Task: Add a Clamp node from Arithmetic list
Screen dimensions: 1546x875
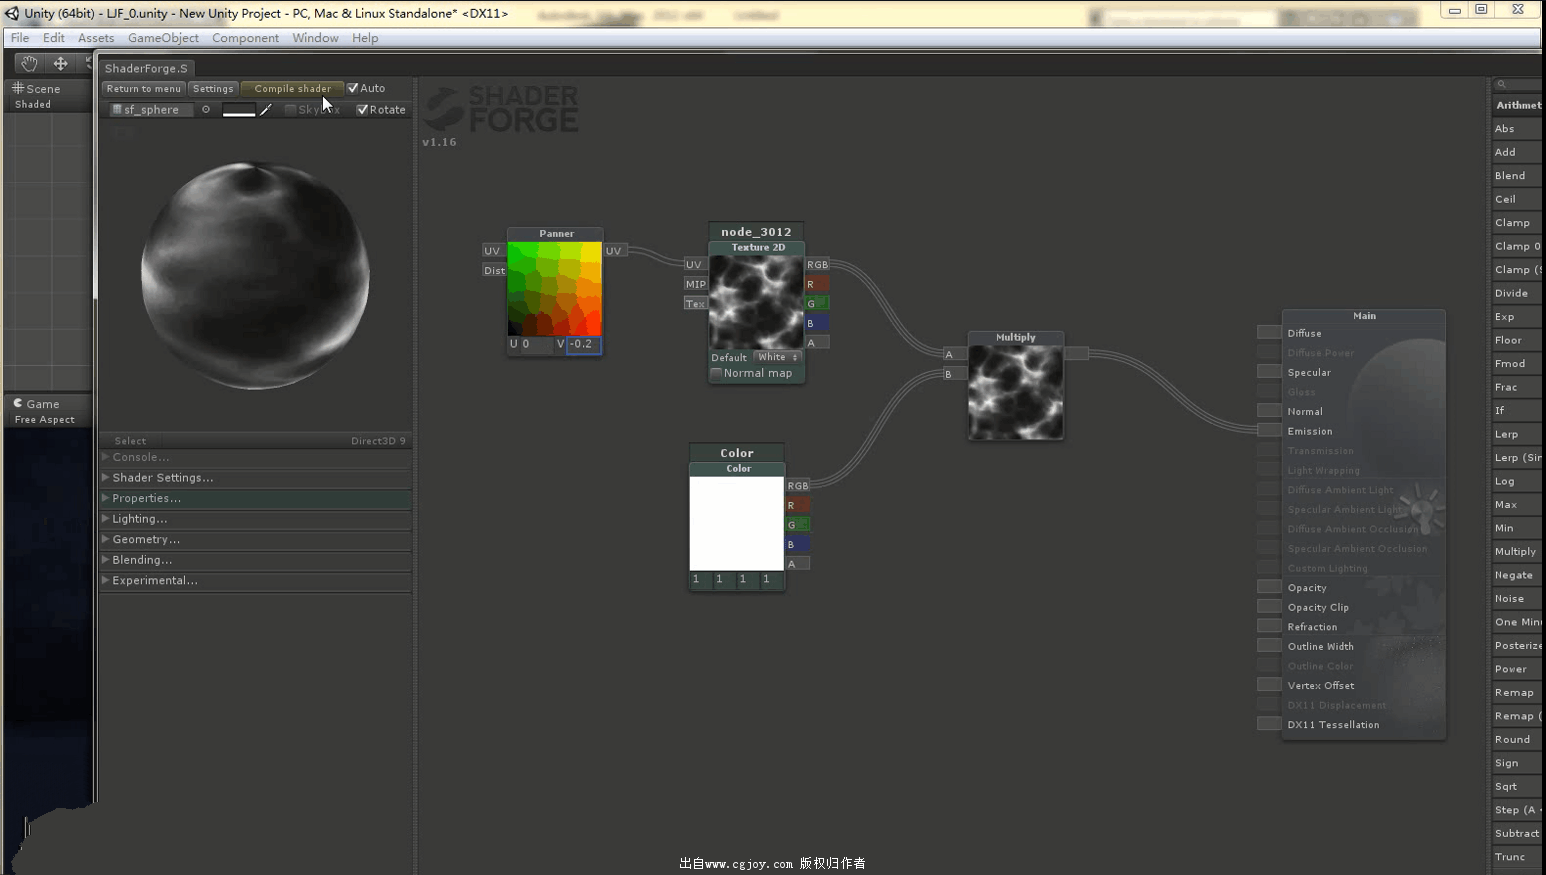Action: point(1516,223)
